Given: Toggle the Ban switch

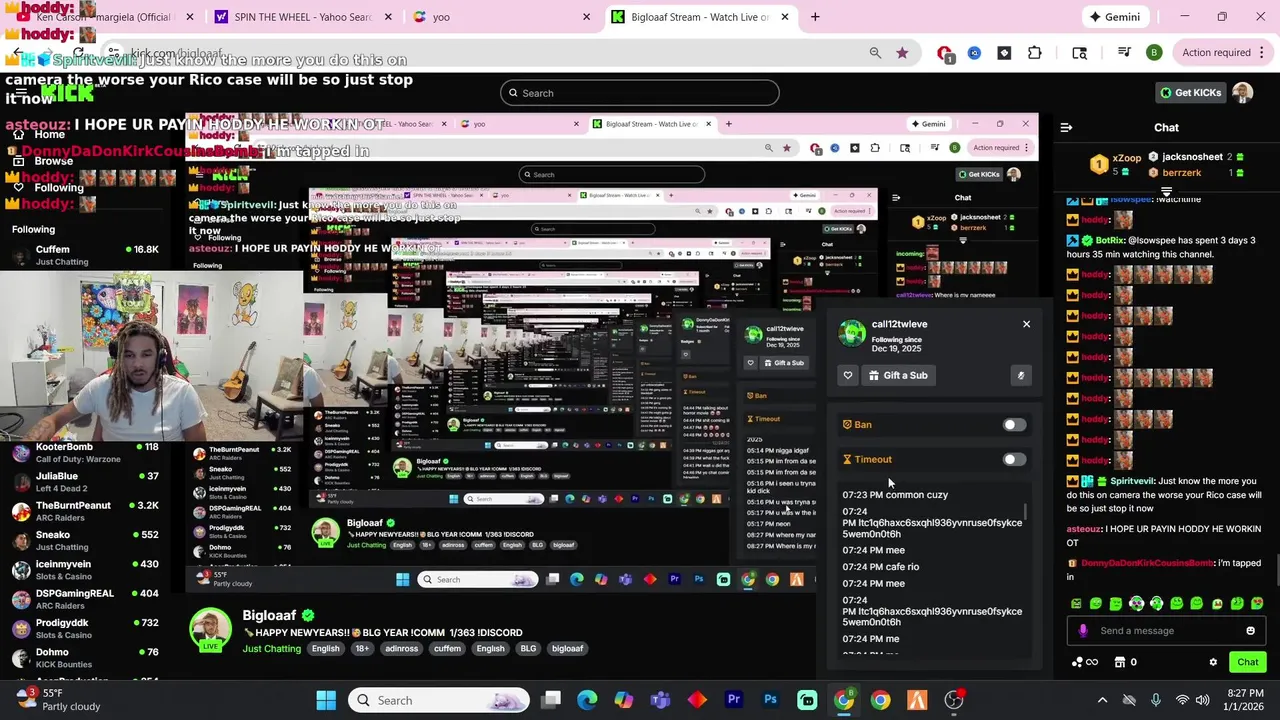Looking at the screenshot, I should tap(1014, 425).
